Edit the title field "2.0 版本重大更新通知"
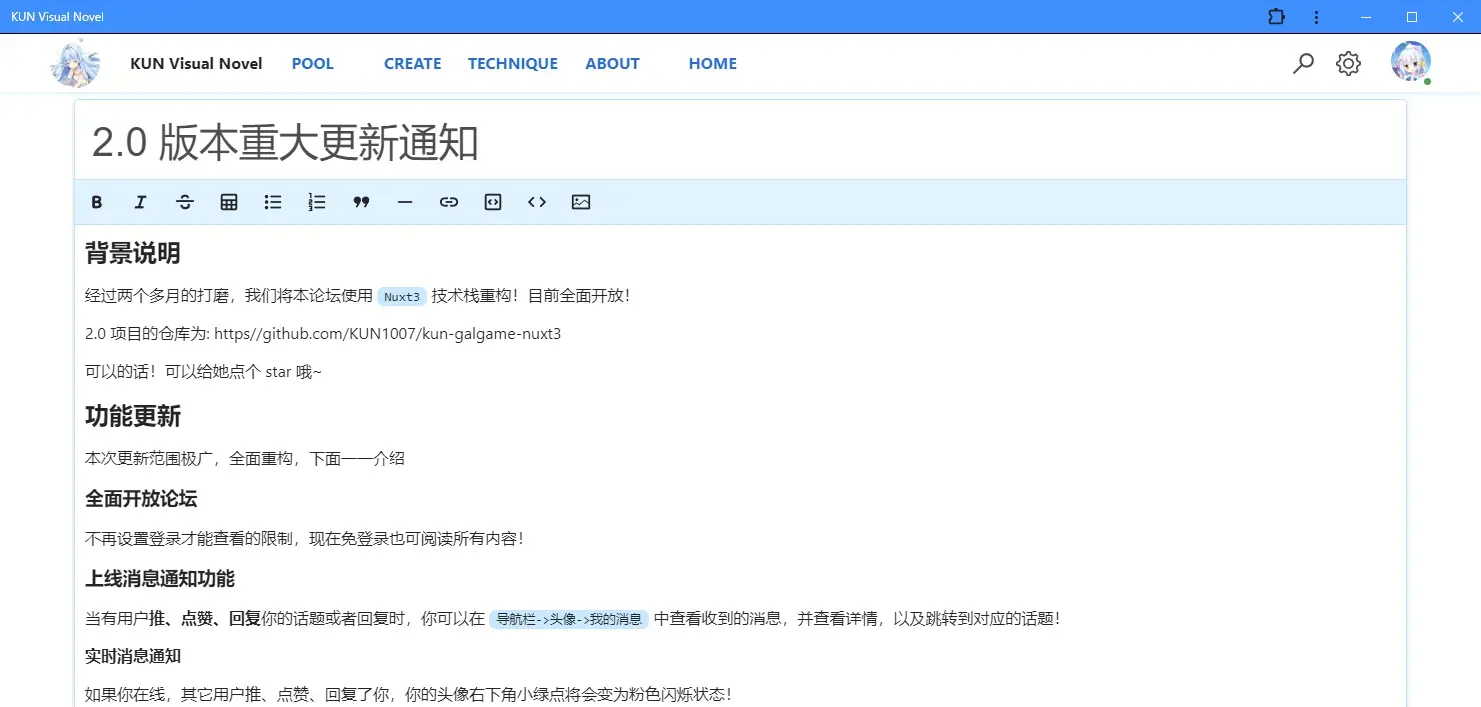 pyautogui.click(x=740, y=143)
